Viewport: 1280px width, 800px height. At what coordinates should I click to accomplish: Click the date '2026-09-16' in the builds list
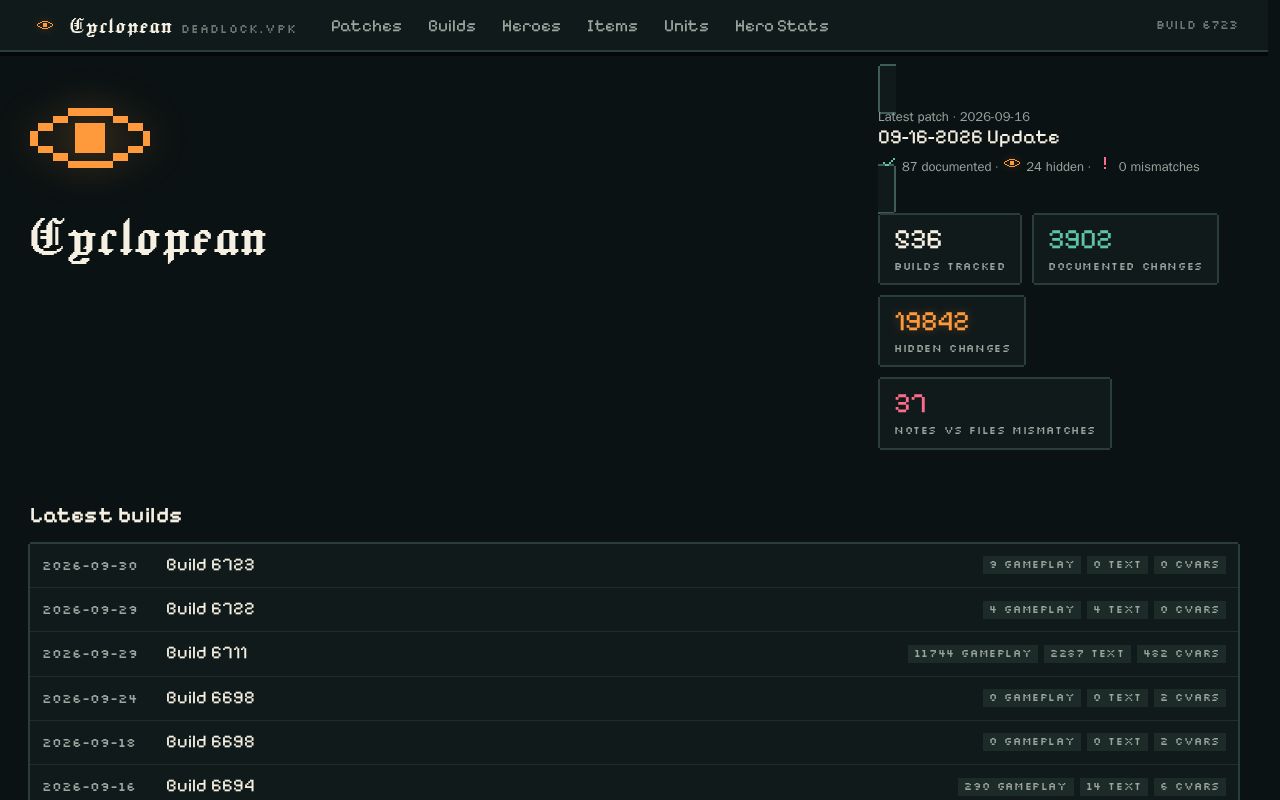89,787
